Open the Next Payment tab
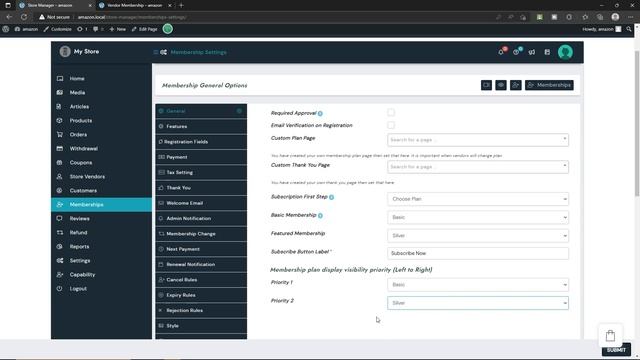The height and width of the screenshot is (360, 640). (x=201, y=249)
